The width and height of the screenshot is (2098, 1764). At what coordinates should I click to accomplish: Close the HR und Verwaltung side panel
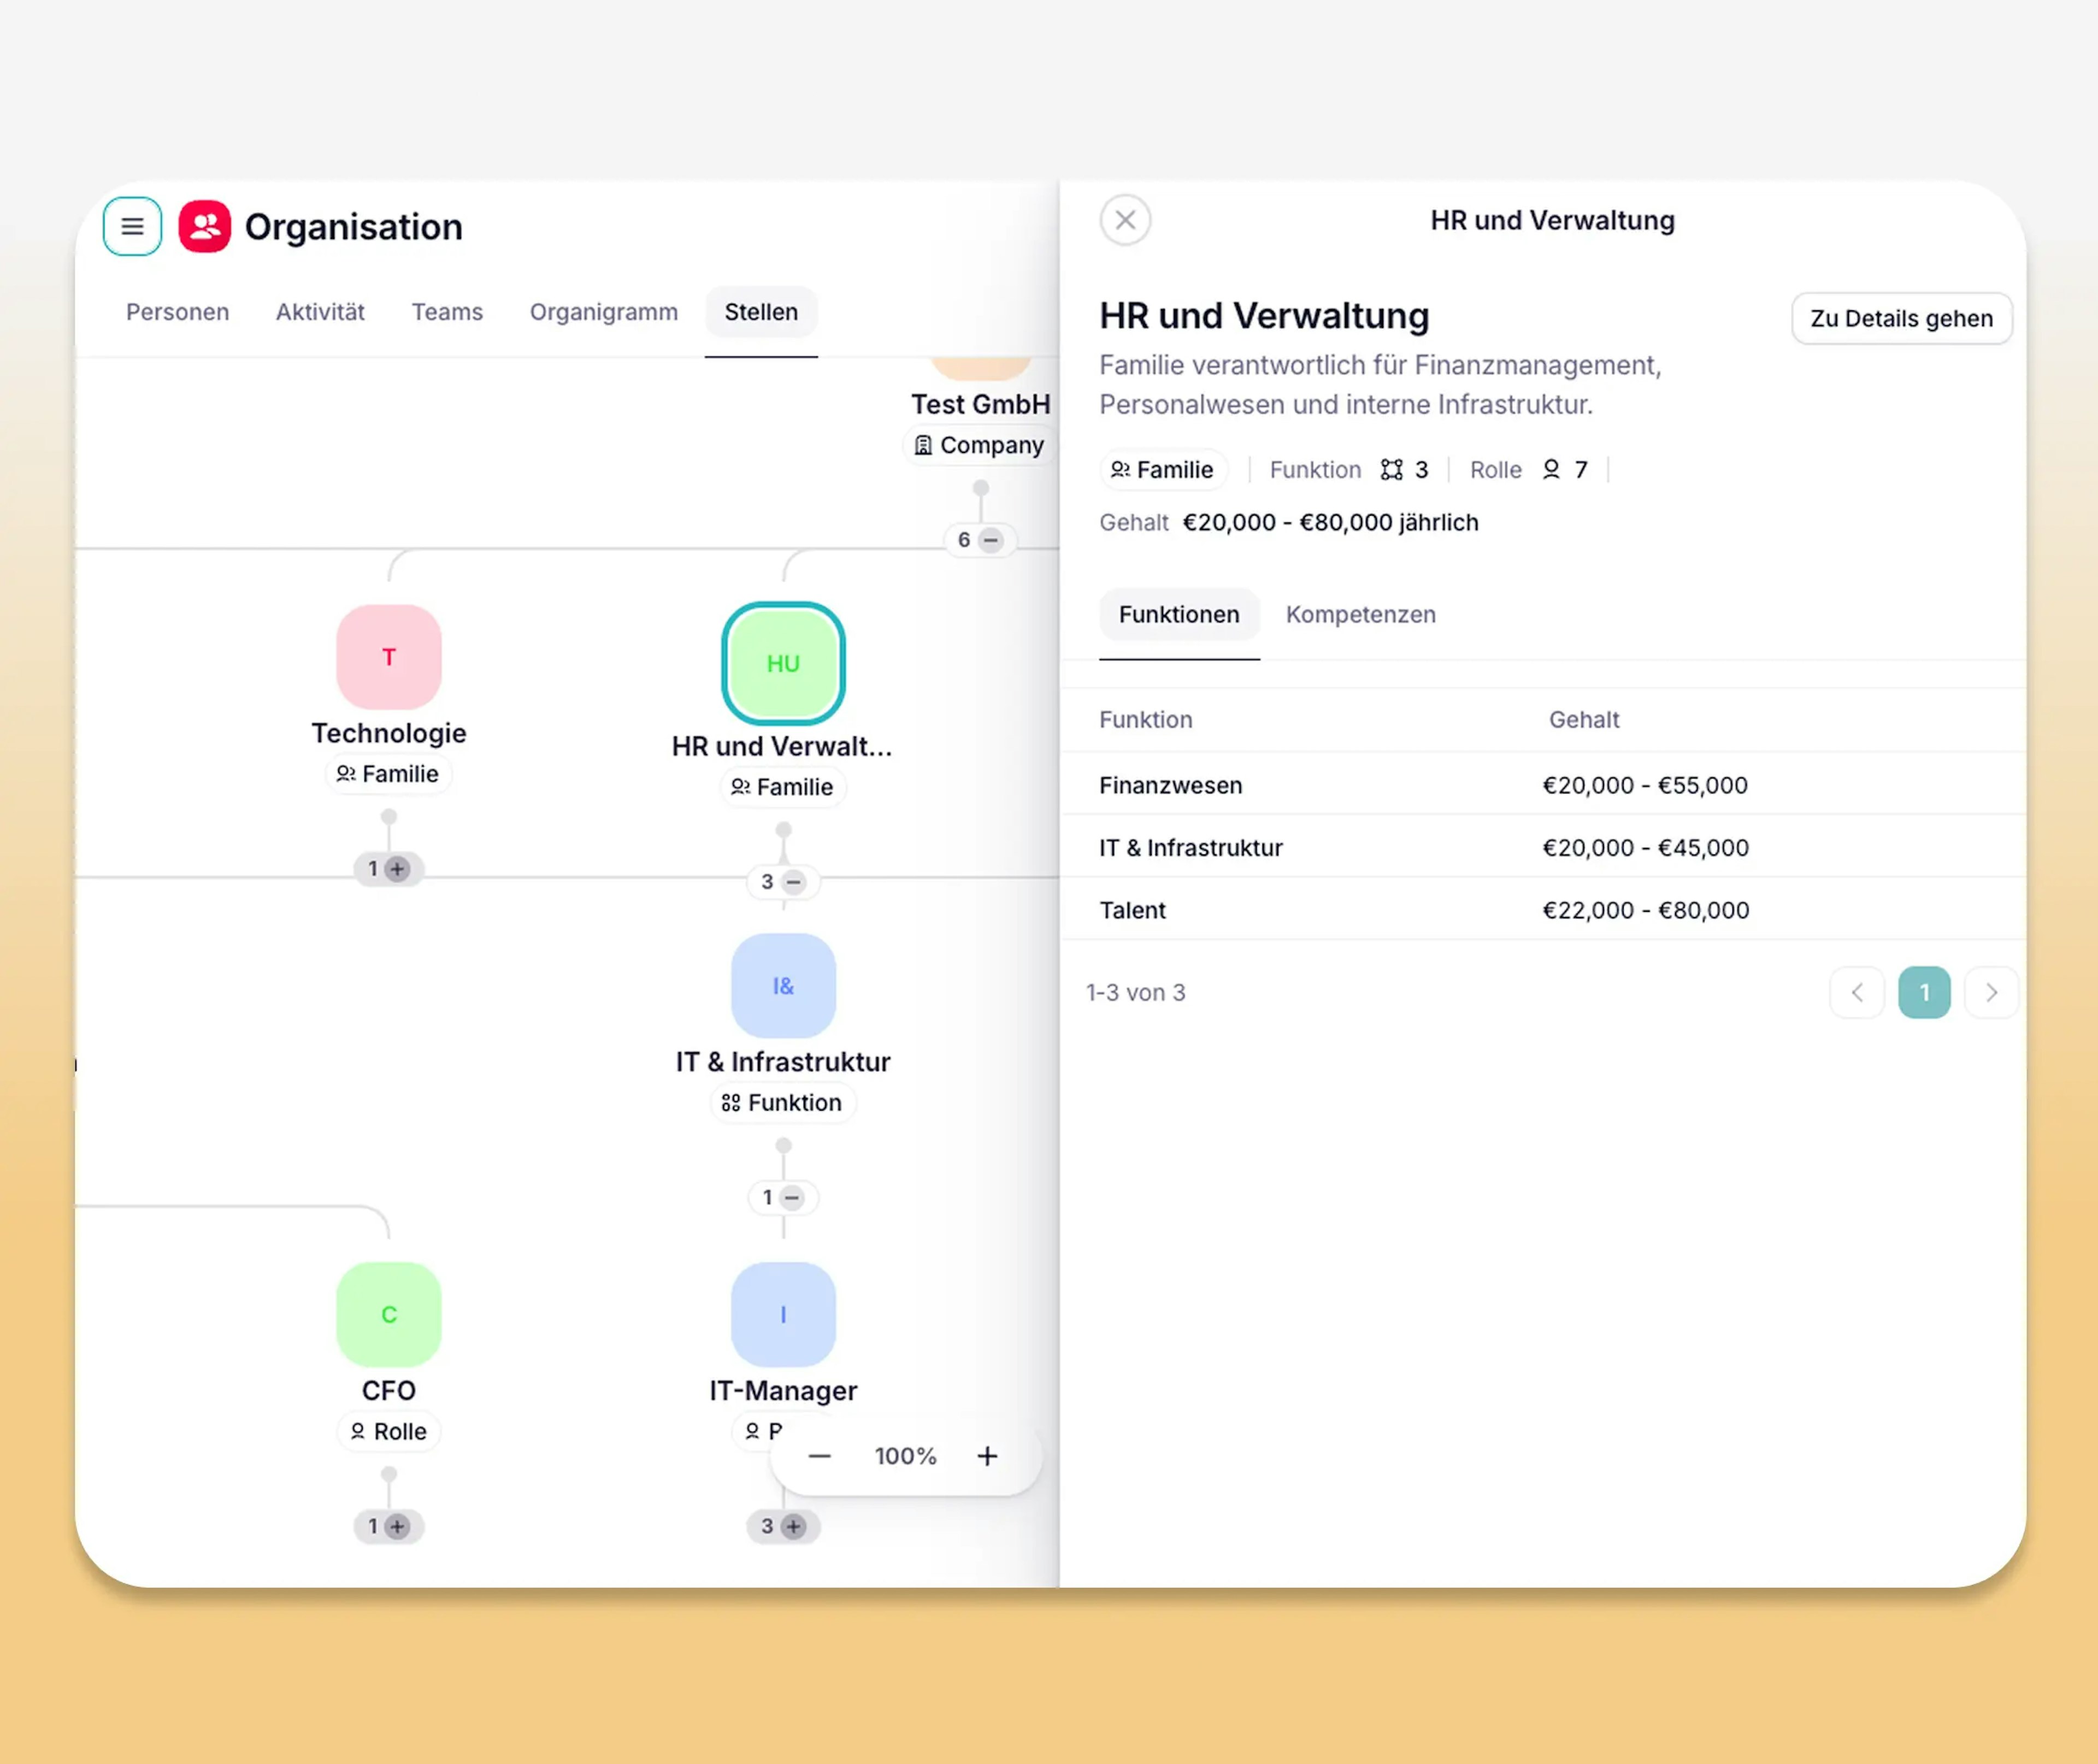[x=1125, y=220]
